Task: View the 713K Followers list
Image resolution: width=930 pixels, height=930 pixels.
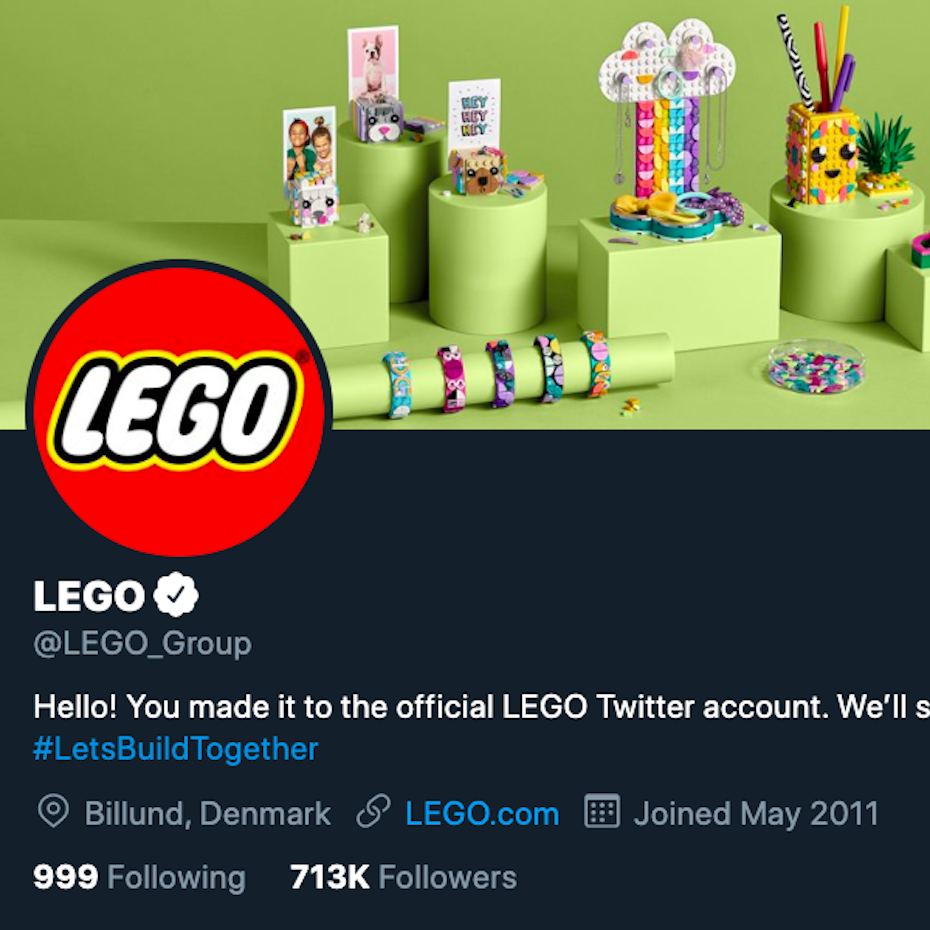Action: (x=403, y=878)
